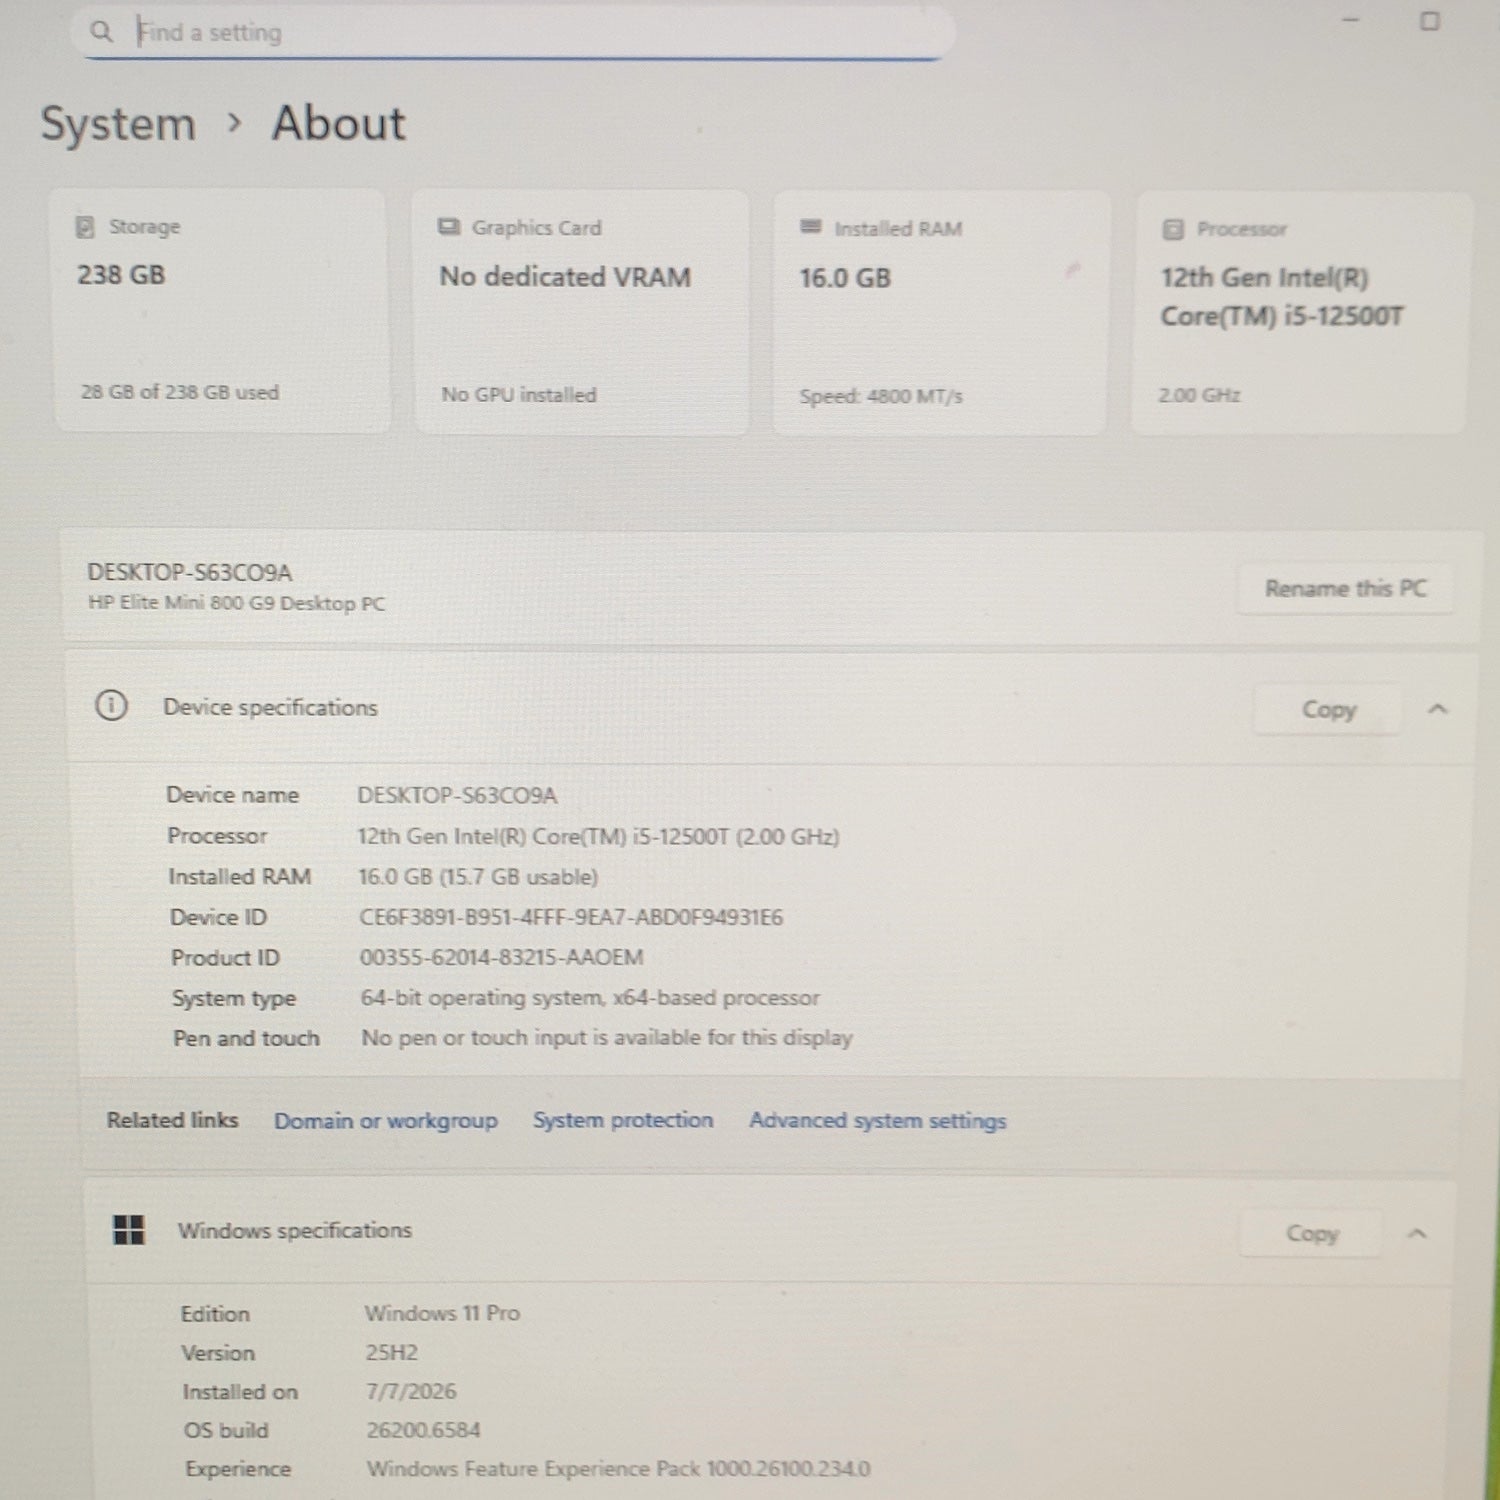Screen dimensions: 1500x1500
Task: Open Advanced system settings link
Action: click(878, 1121)
